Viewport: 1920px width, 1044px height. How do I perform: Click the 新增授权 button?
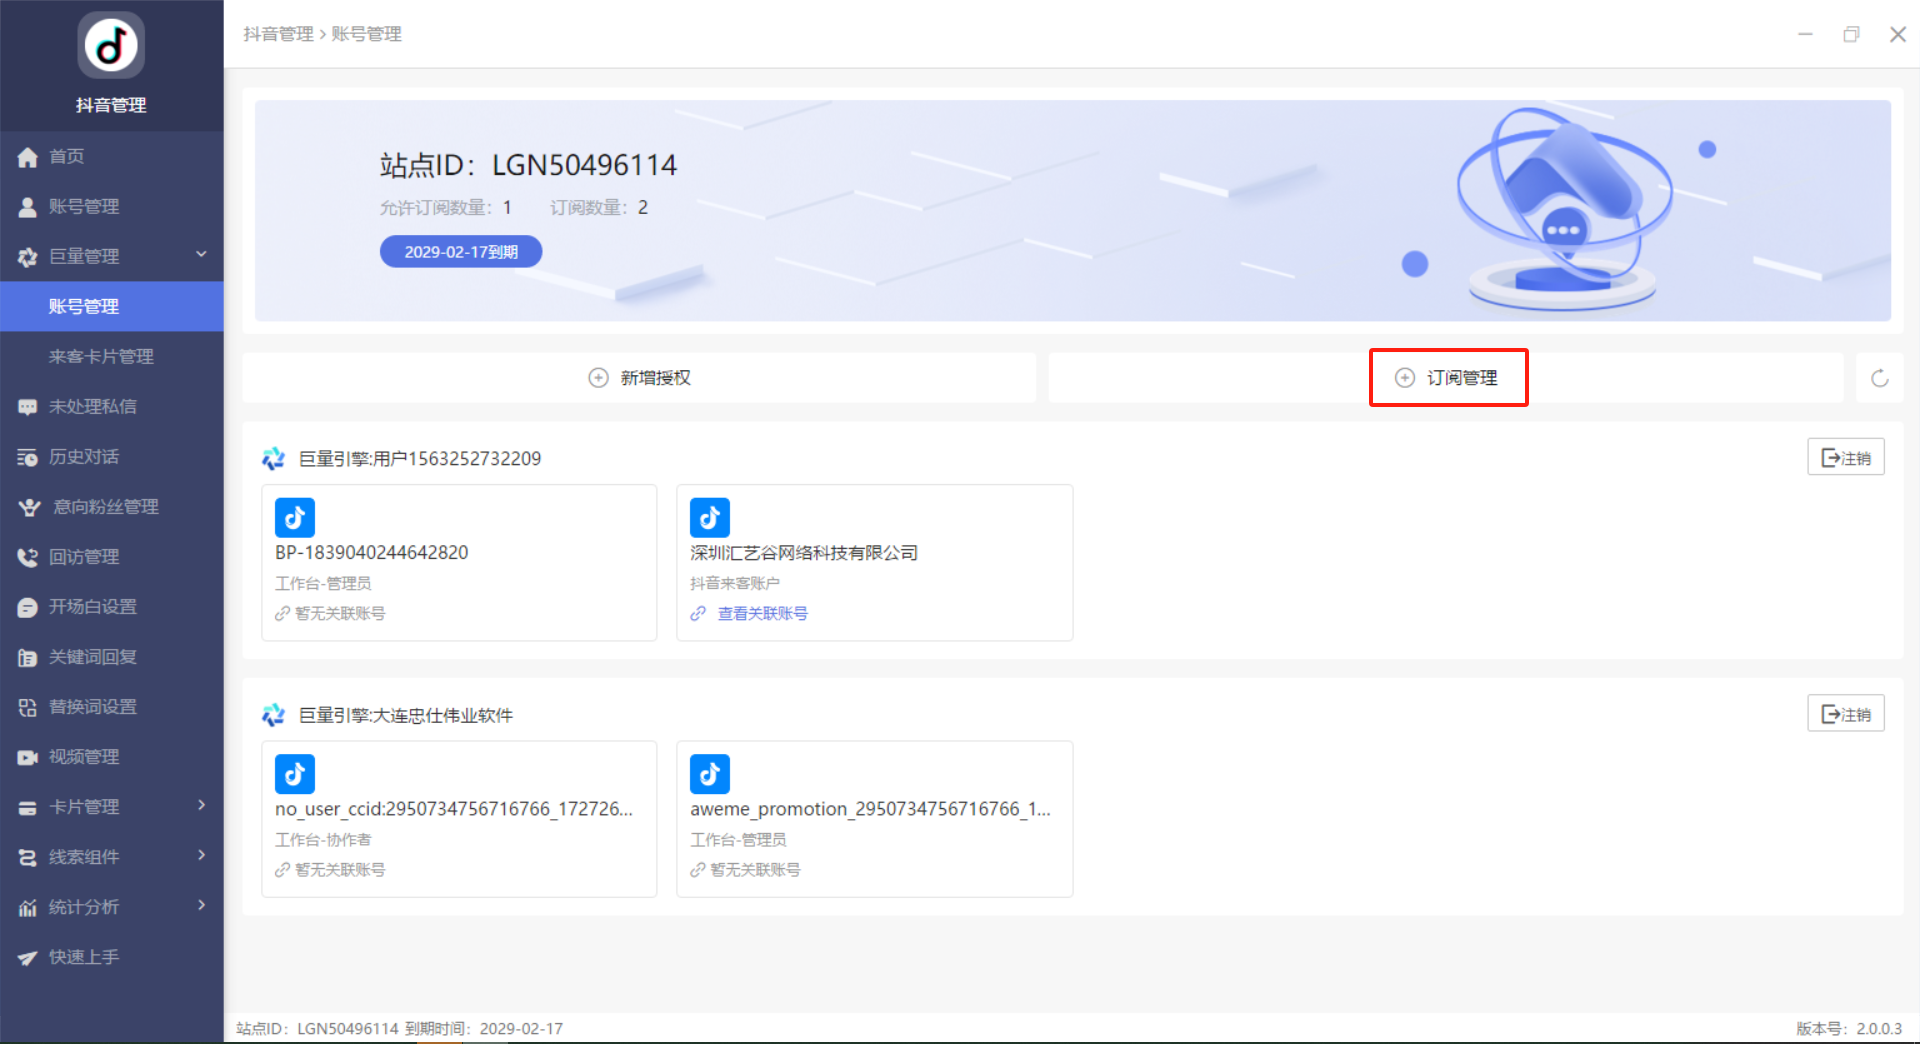tap(640, 378)
